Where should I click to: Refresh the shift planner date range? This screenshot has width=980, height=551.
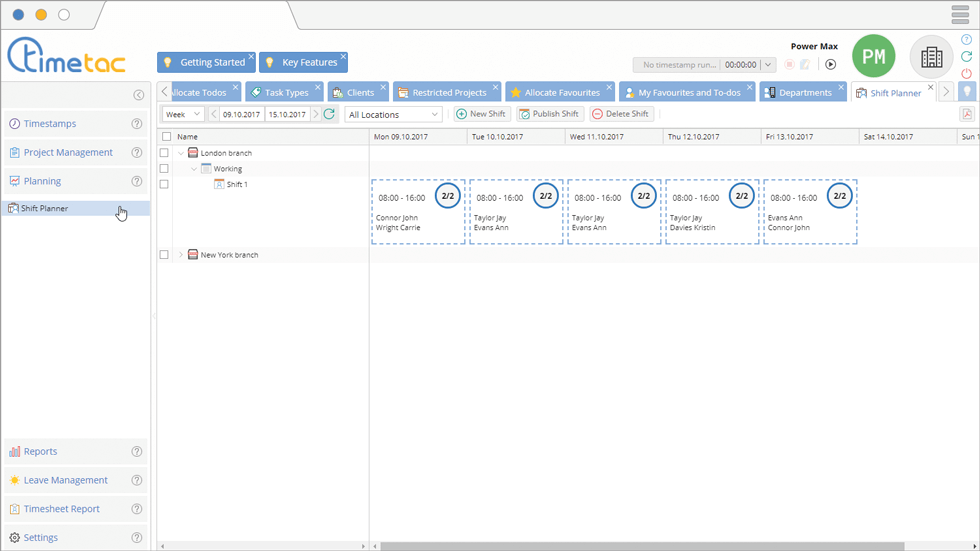pos(329,114)
